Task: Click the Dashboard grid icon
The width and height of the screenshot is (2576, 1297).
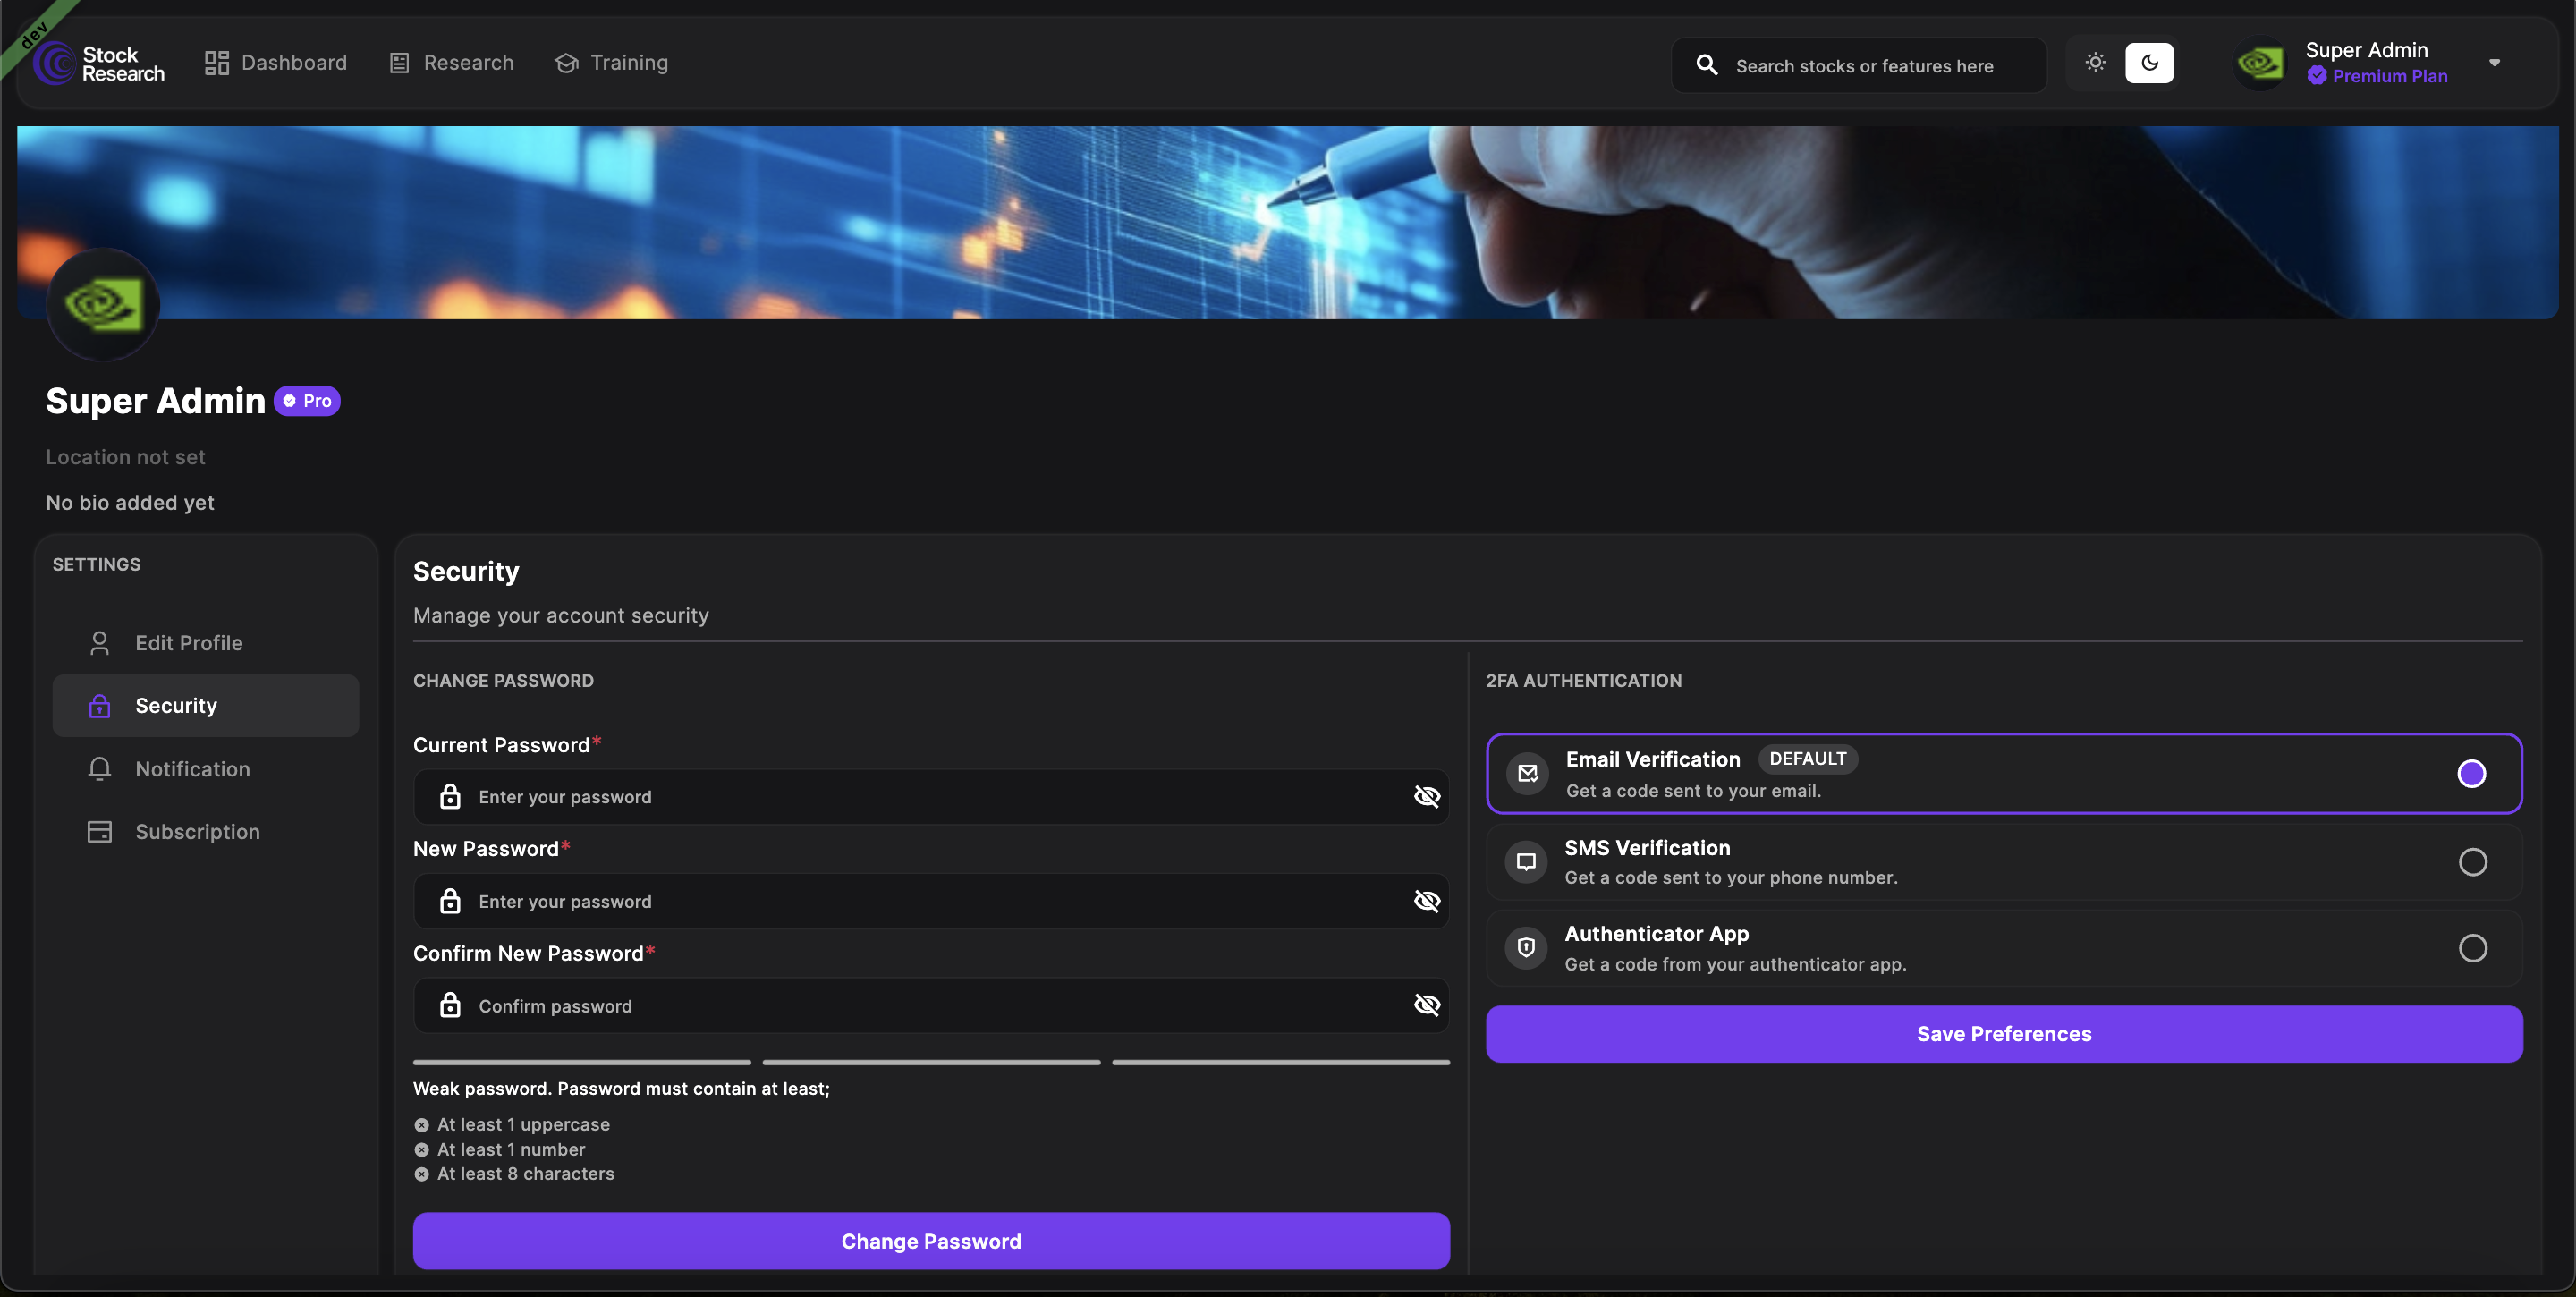Action: click(x=217, y=63)
